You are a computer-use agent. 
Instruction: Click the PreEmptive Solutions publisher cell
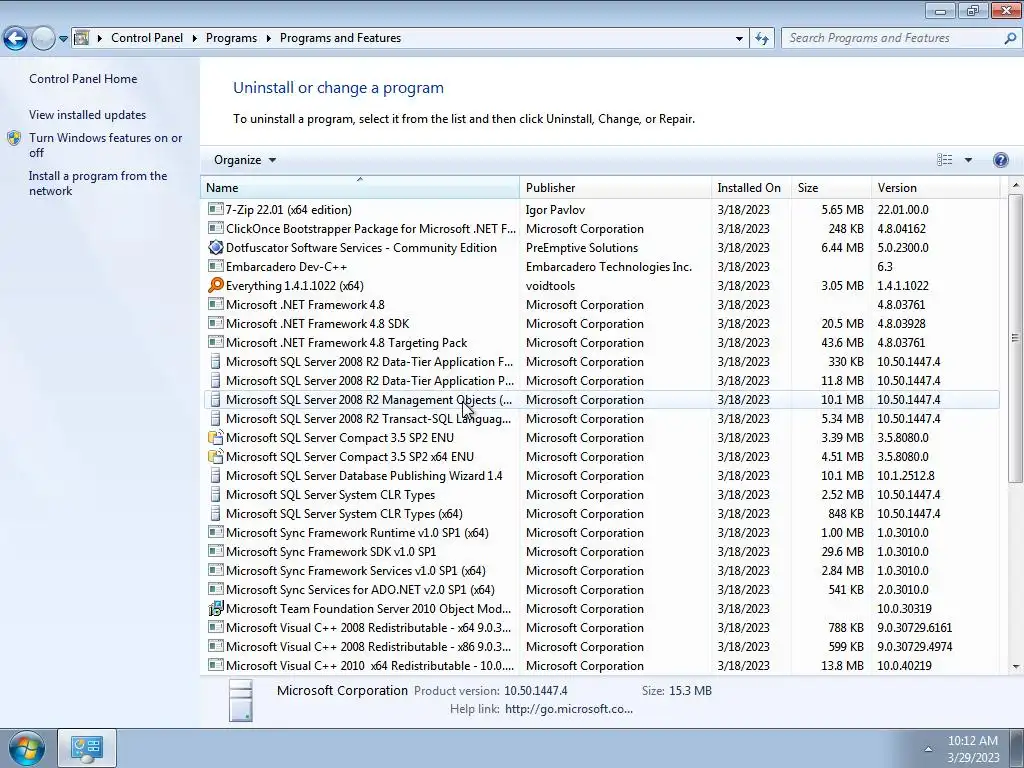(x=582, y=248)
